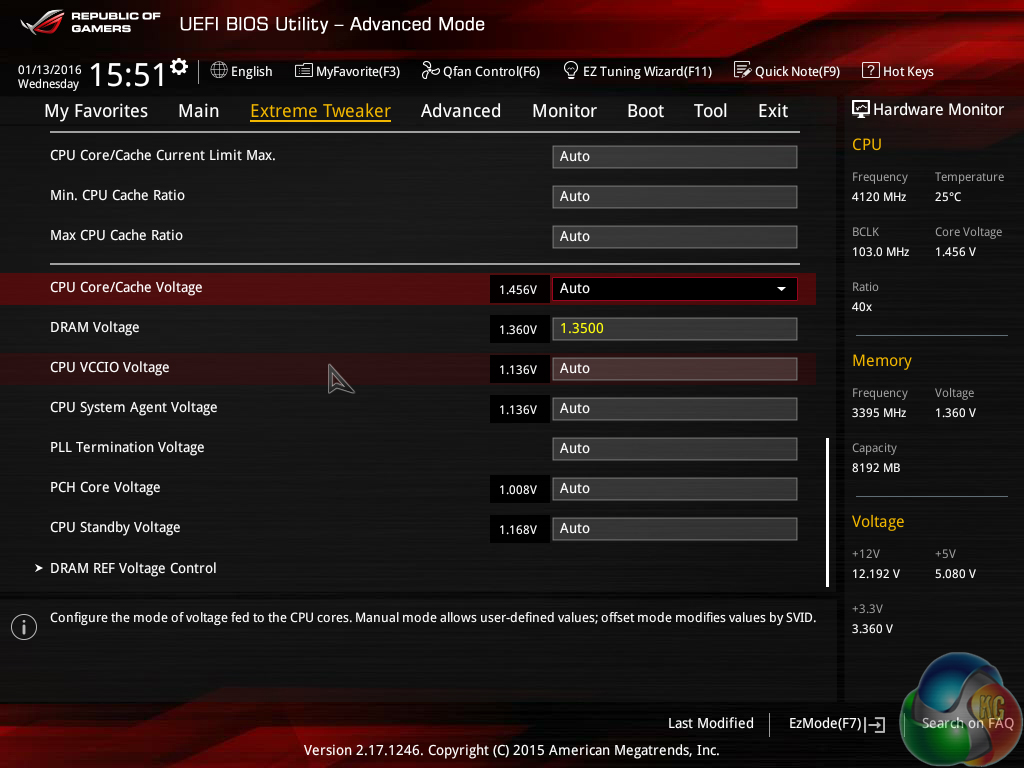Click the PLL Termination Voltage Auto field
Screen dimensions: 1024x768
click(x=675, y=449)
